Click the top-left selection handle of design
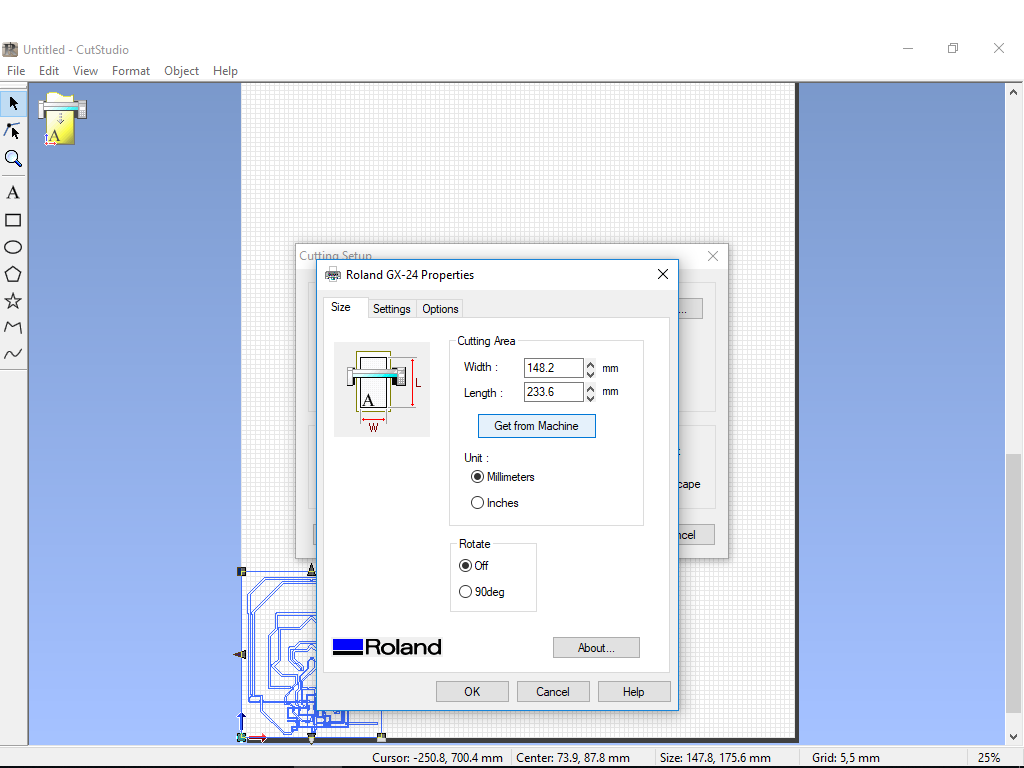 (241, 571)
